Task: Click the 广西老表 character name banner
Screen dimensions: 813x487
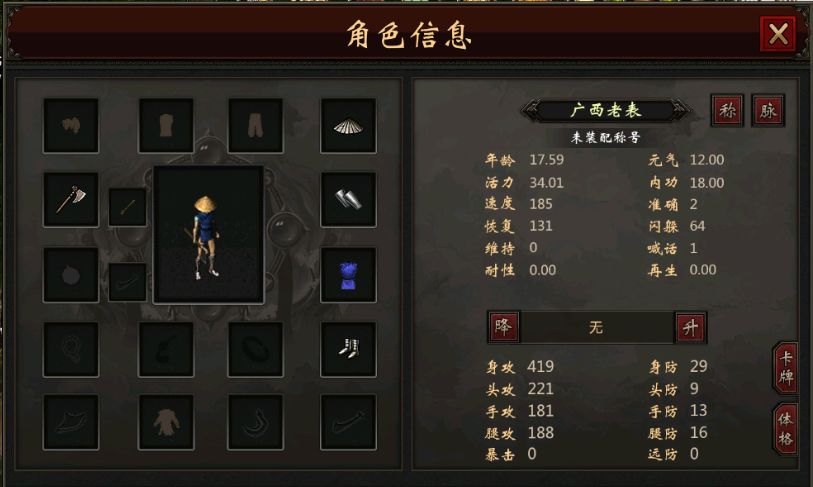Action: coord(606,110)
